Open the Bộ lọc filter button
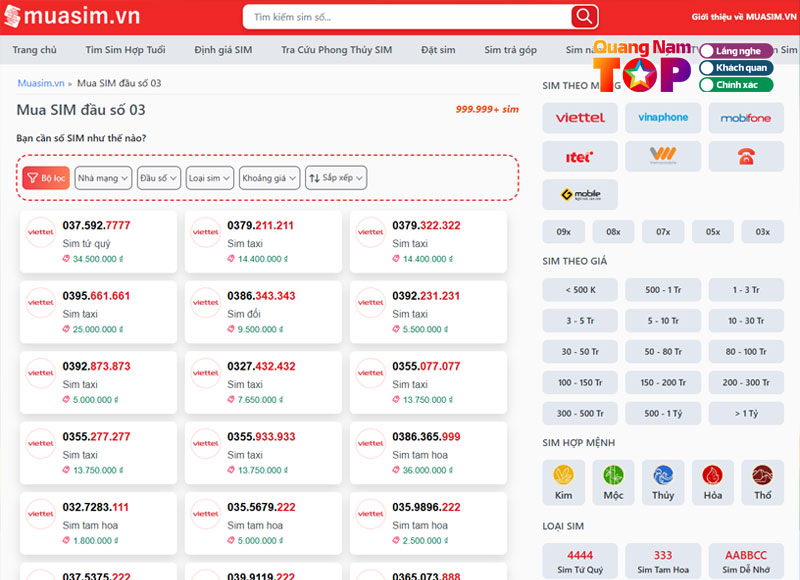 click(46, 178)
